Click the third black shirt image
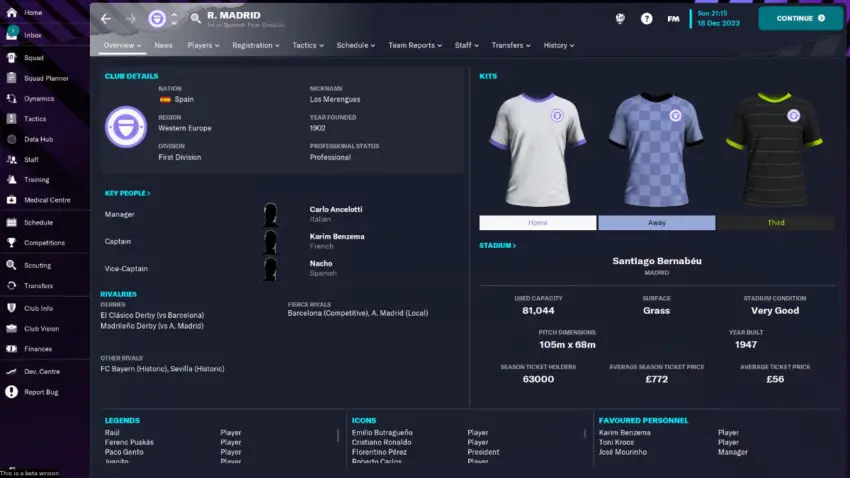The image size is (850, 478). tap(774, 150)
